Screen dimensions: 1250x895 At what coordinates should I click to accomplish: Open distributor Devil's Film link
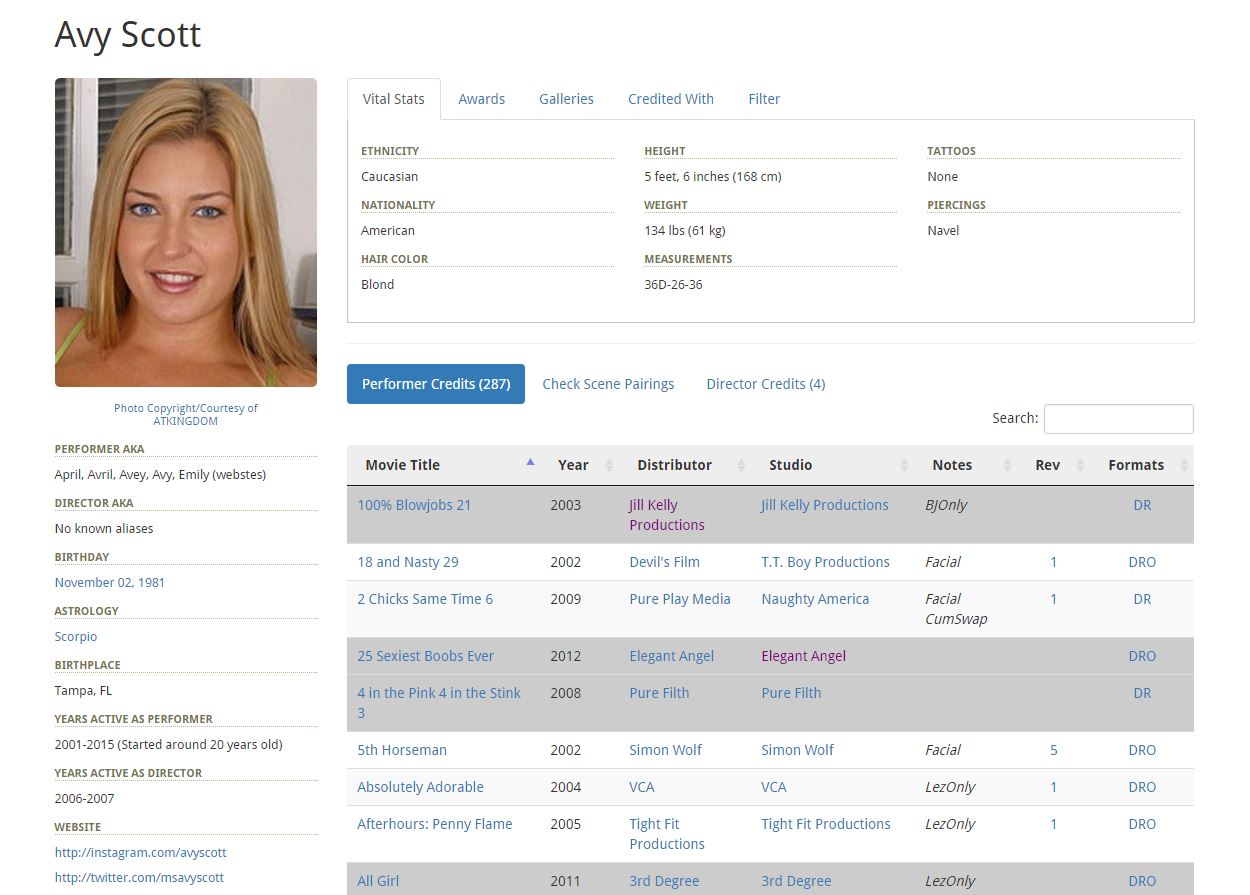point(664,562)
